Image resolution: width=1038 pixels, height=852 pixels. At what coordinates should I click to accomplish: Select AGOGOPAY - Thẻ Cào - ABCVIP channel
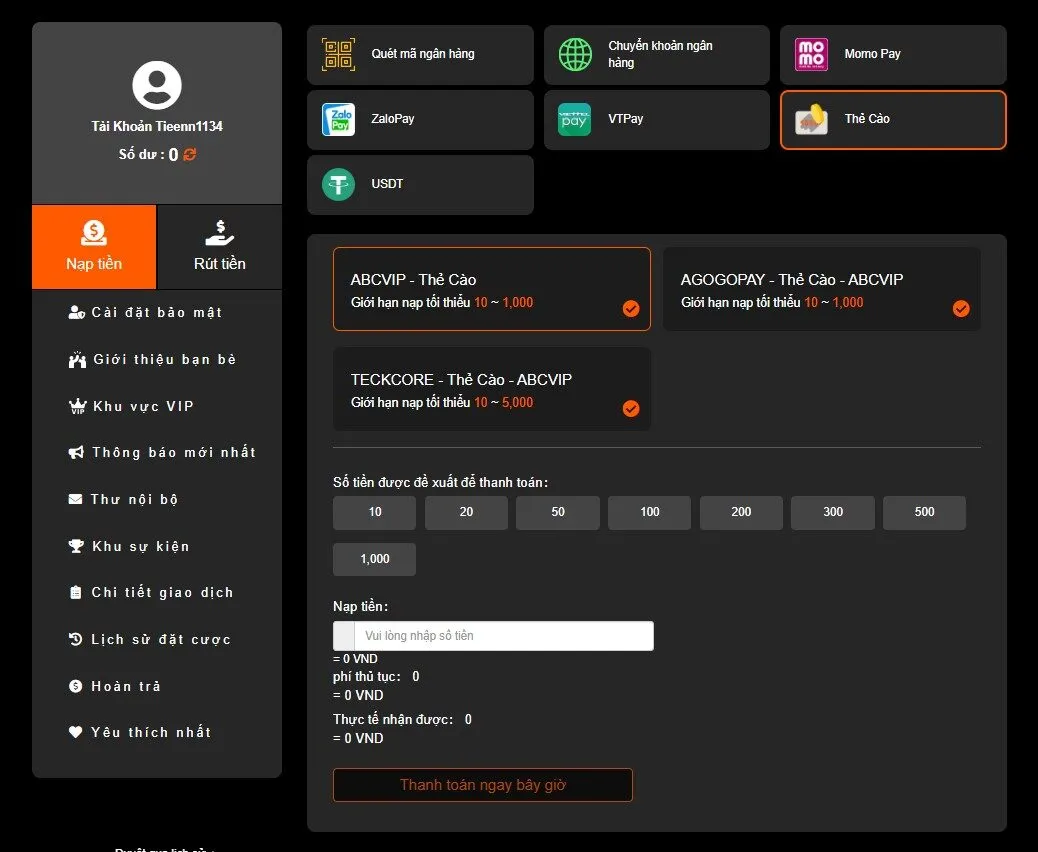tap(821, 289)
